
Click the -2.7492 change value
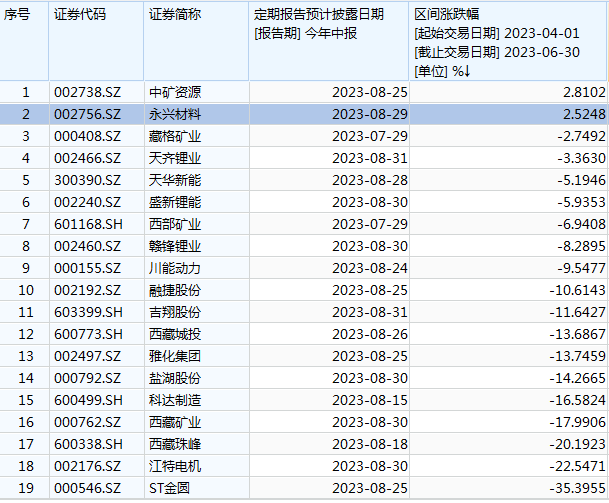(x=581, y=136)
